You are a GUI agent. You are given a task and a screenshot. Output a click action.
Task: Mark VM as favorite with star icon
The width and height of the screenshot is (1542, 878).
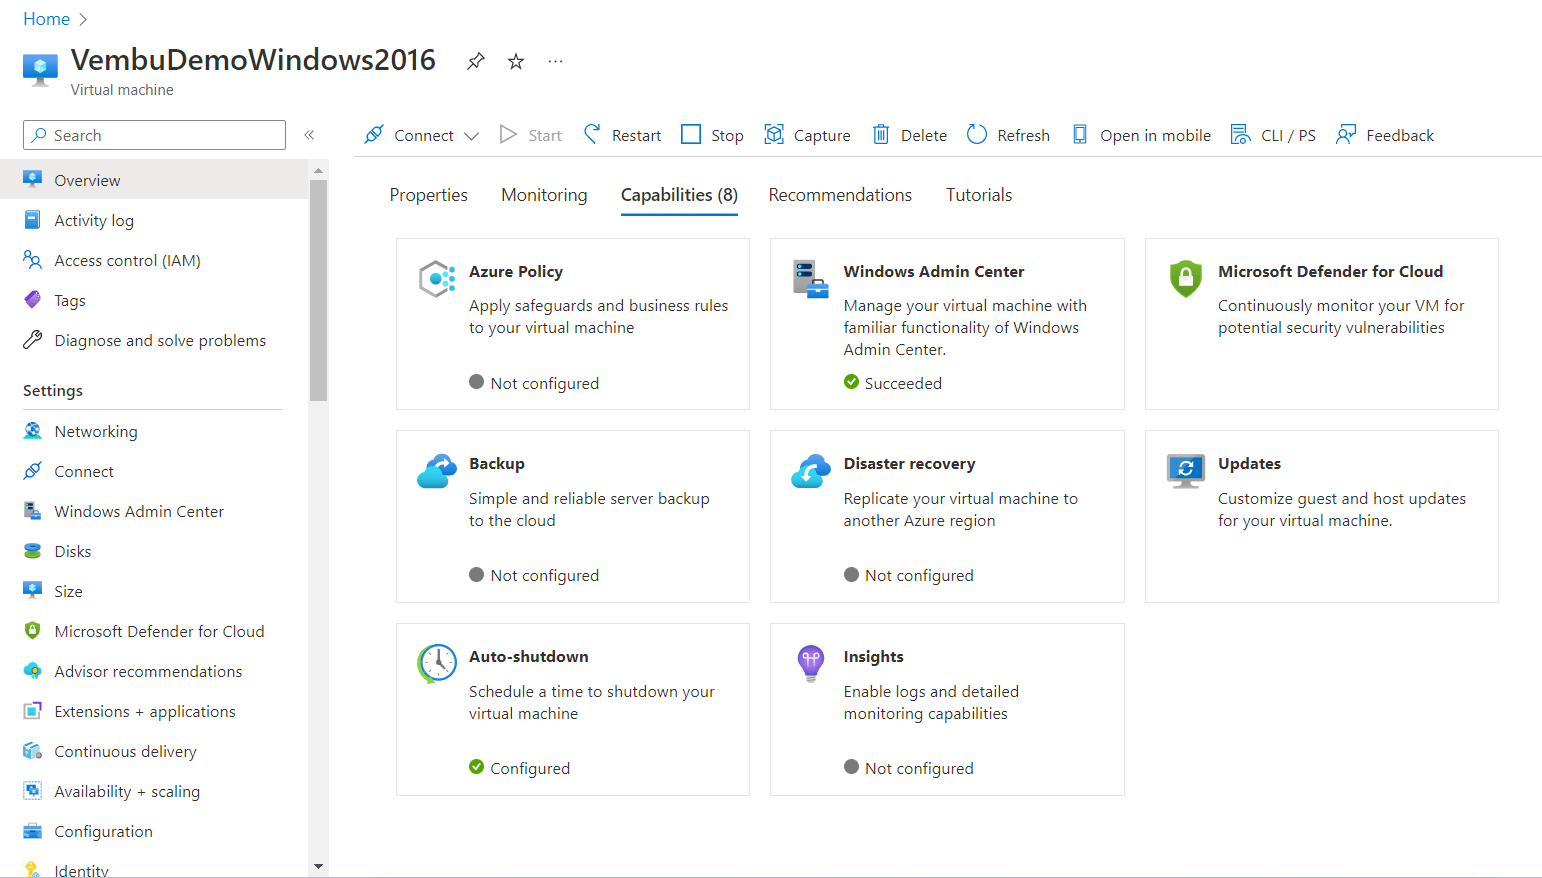click(516, 61)
